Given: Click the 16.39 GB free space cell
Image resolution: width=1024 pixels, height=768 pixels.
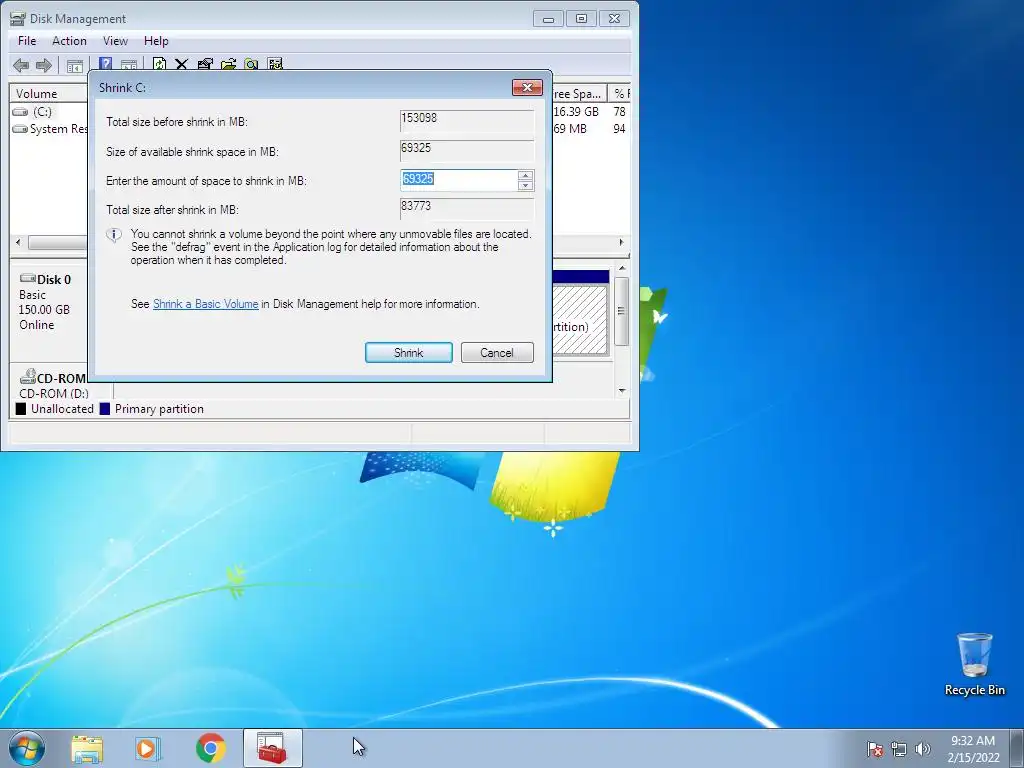Looking at the screenshot, I should (x=577, y=112).
